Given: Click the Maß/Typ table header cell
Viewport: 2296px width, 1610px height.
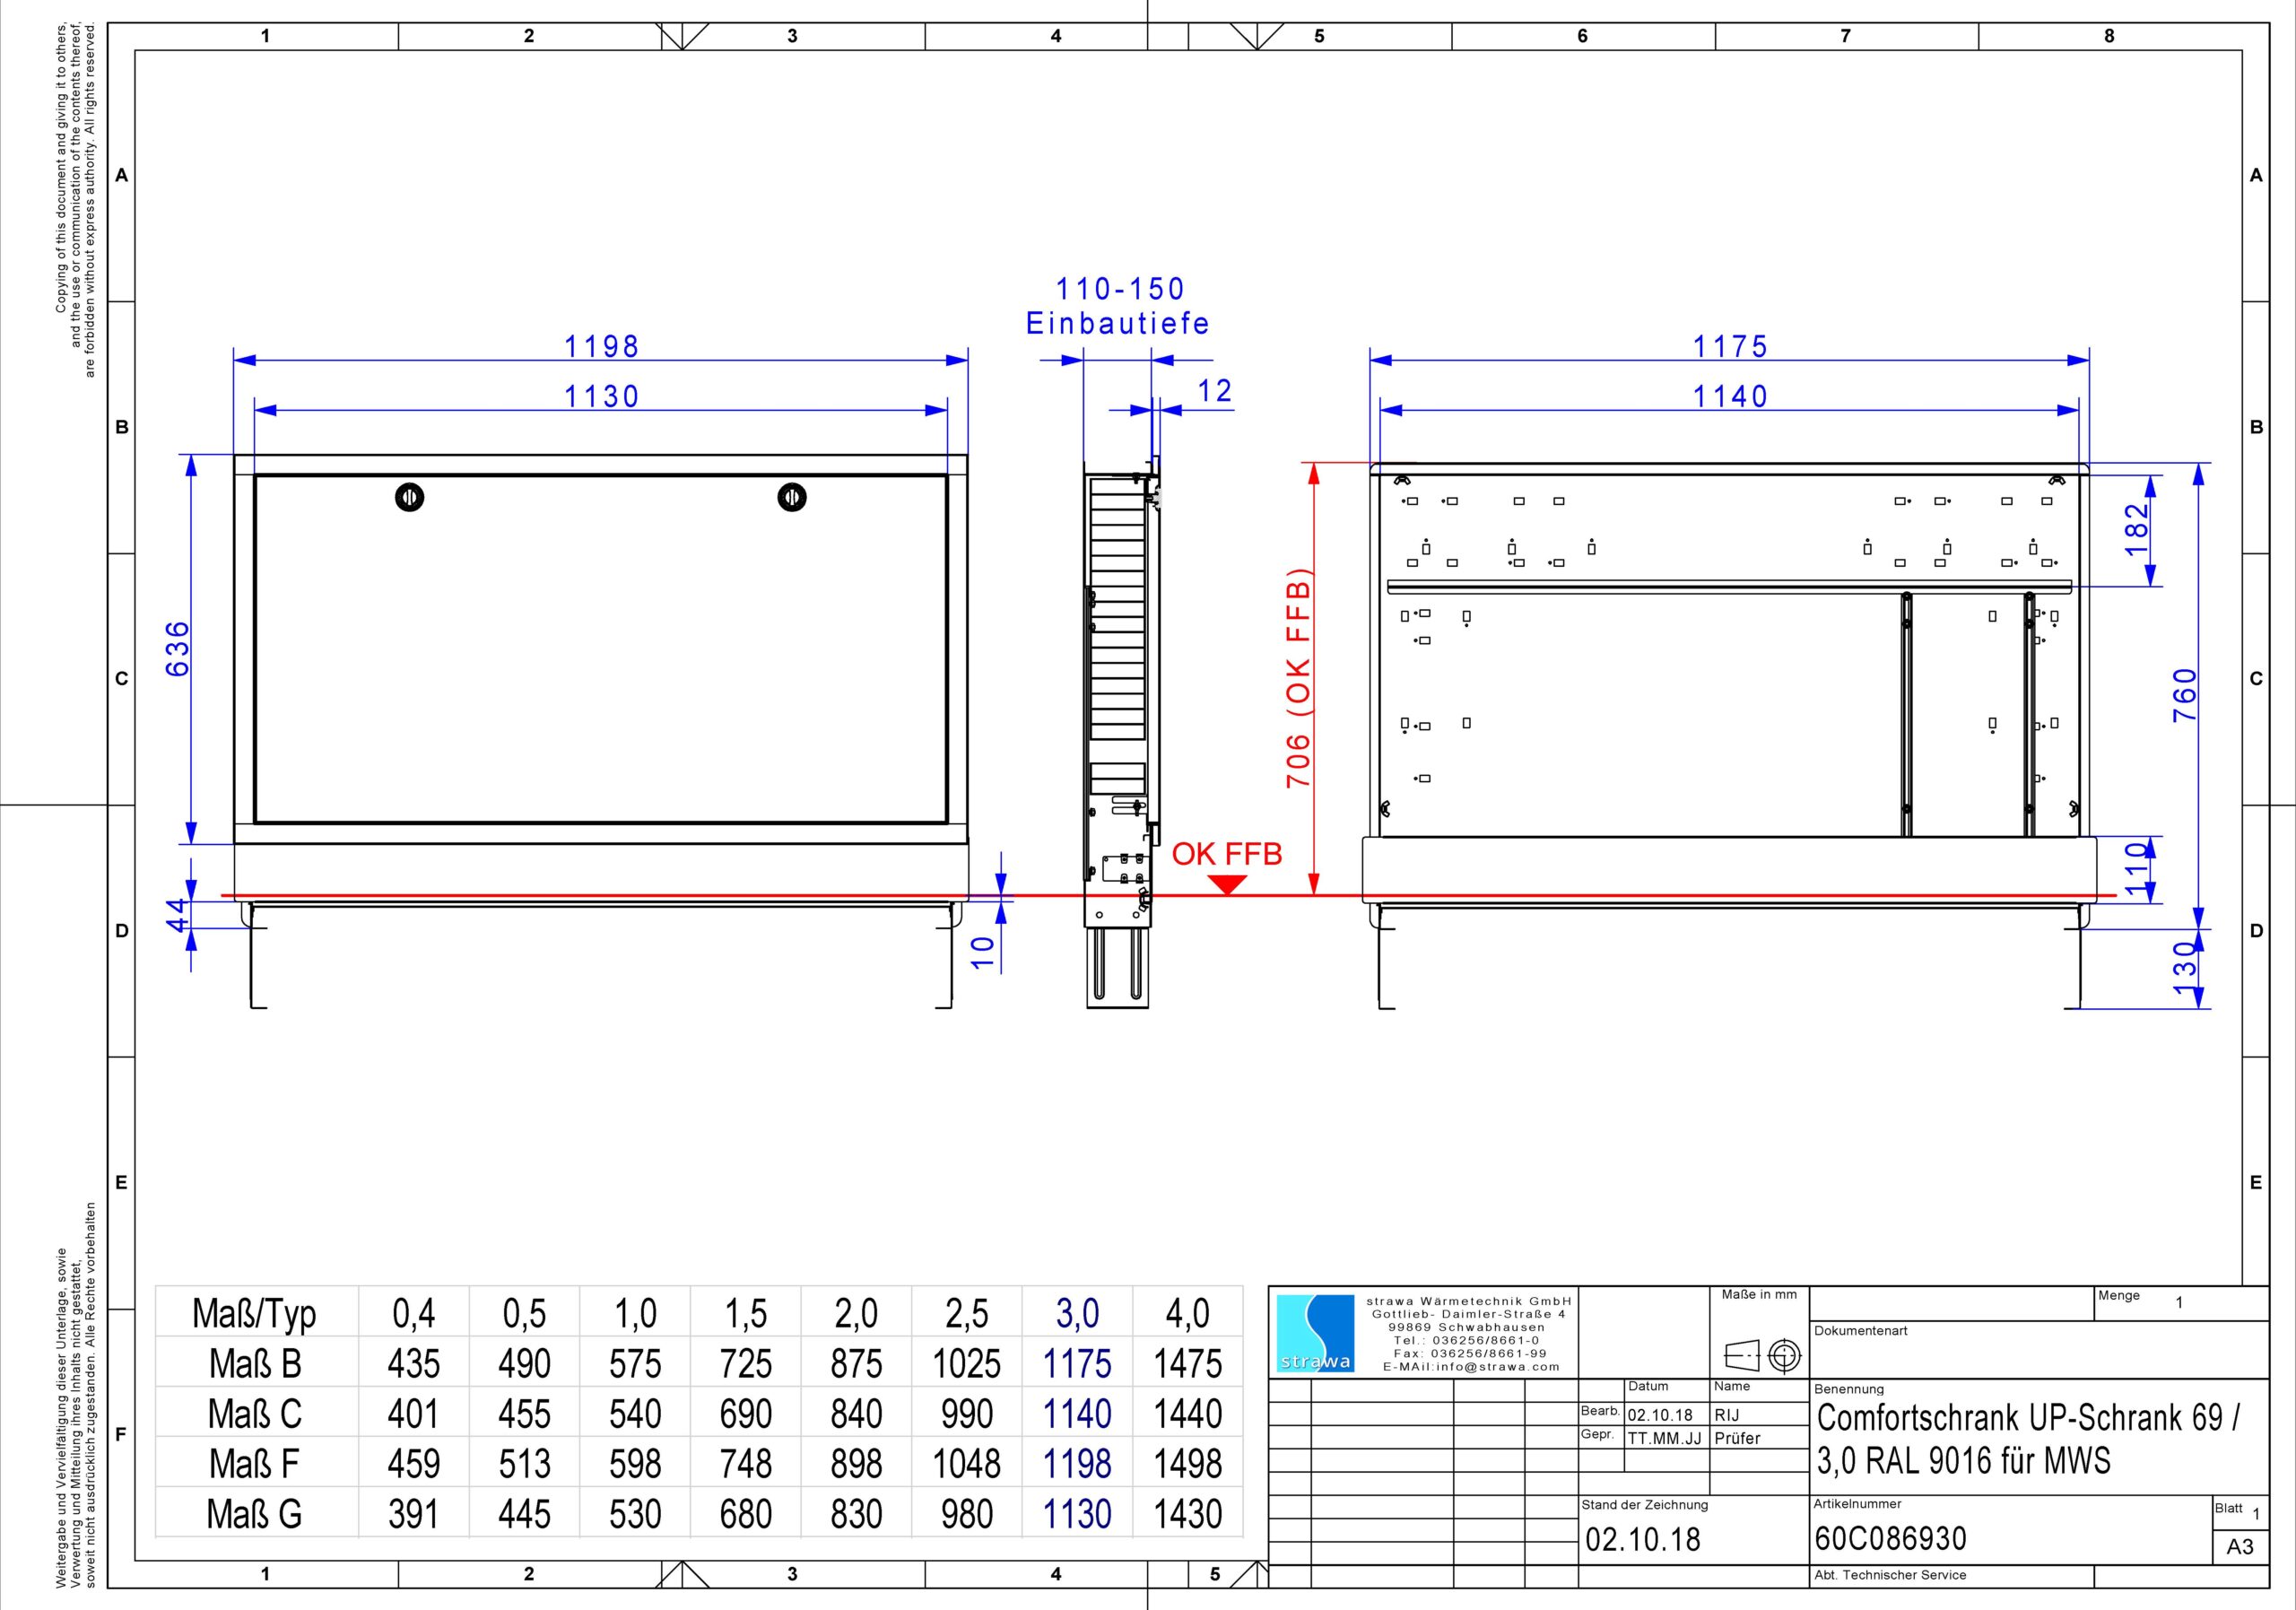Looking at the screenshot, I should [254, 1313].
